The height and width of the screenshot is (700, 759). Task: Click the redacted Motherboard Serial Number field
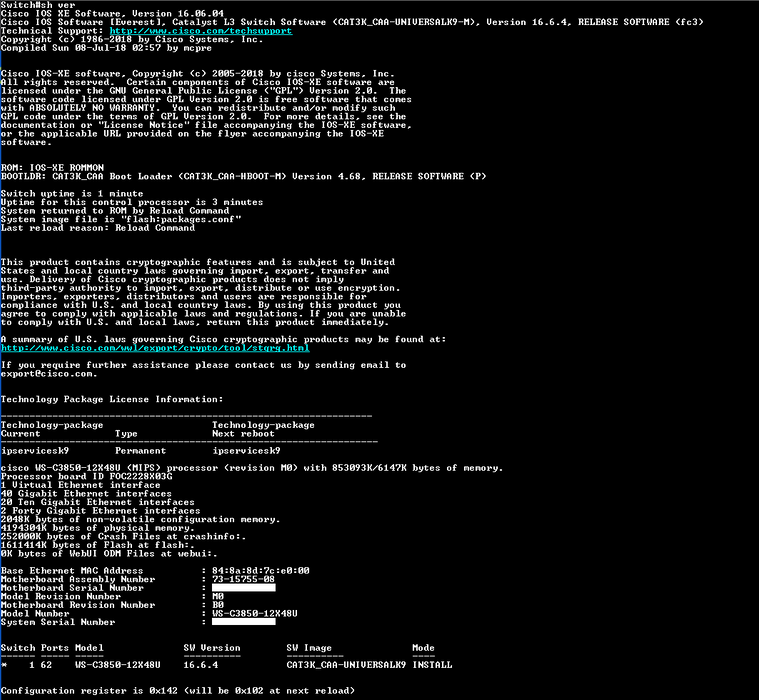tap(244, 588)
